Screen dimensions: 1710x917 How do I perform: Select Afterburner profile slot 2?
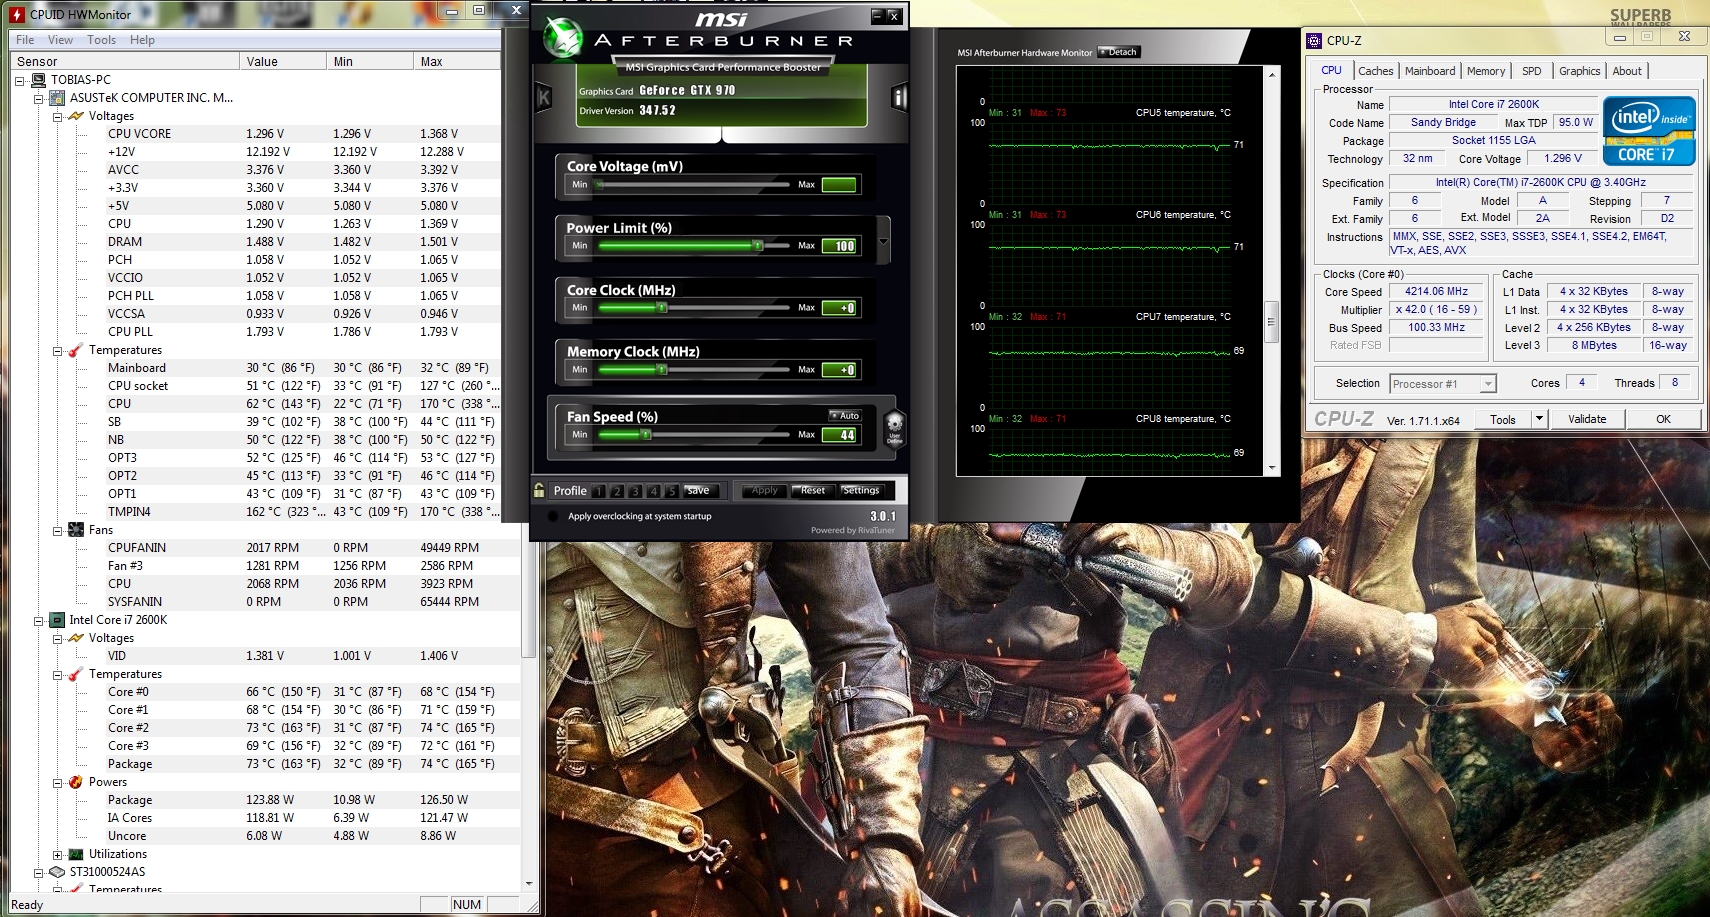pyautogui.click(x=617, y=491)
